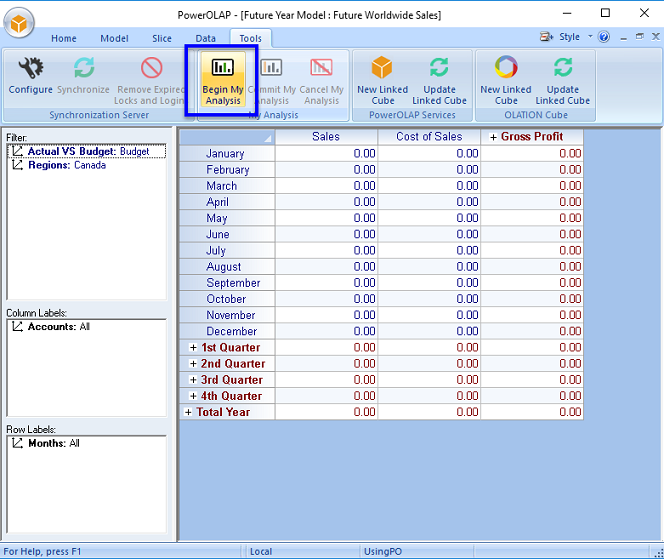This screenshot has height=559, width=664.
Task: Expand the 3rd Quarter row
Action: 193,380
